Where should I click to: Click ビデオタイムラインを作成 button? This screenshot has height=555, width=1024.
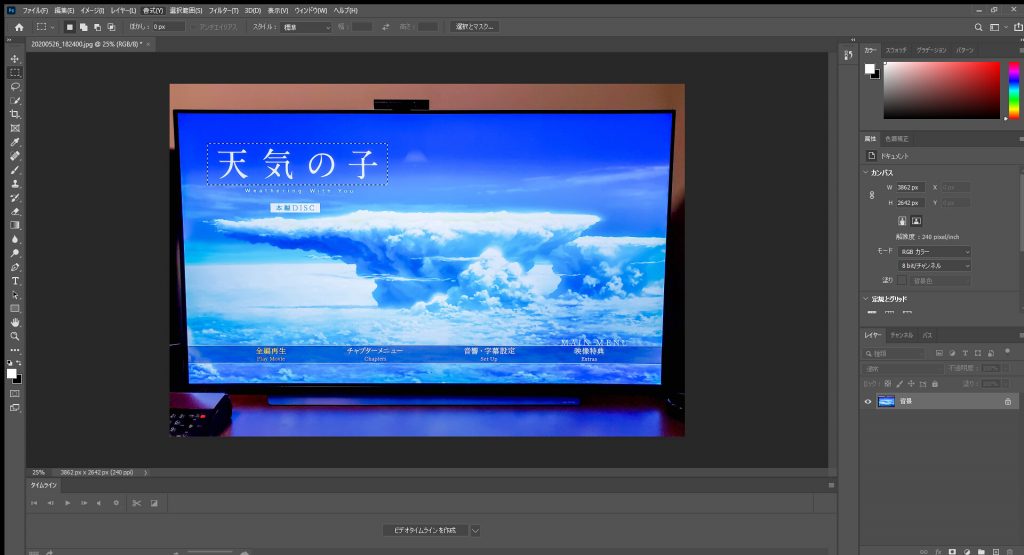point(424,530)
